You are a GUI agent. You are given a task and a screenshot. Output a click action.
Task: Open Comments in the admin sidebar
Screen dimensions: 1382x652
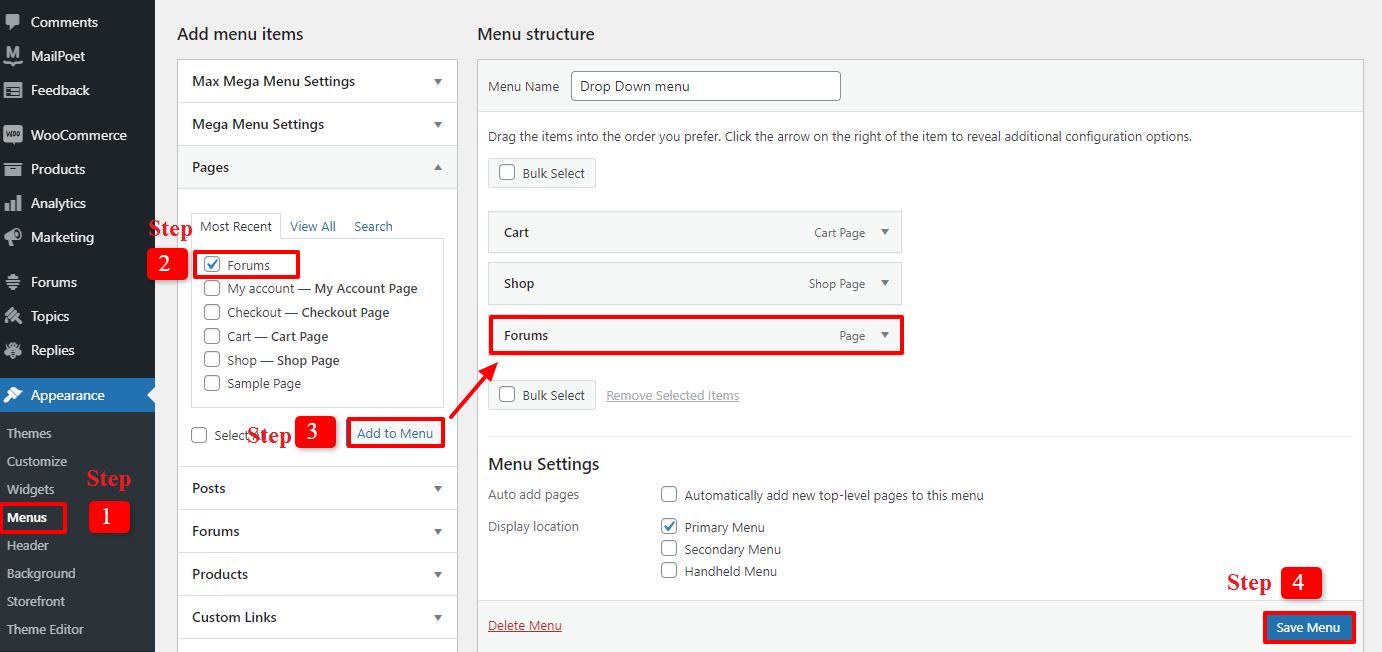pyautogui.click(x=64, y=22)
